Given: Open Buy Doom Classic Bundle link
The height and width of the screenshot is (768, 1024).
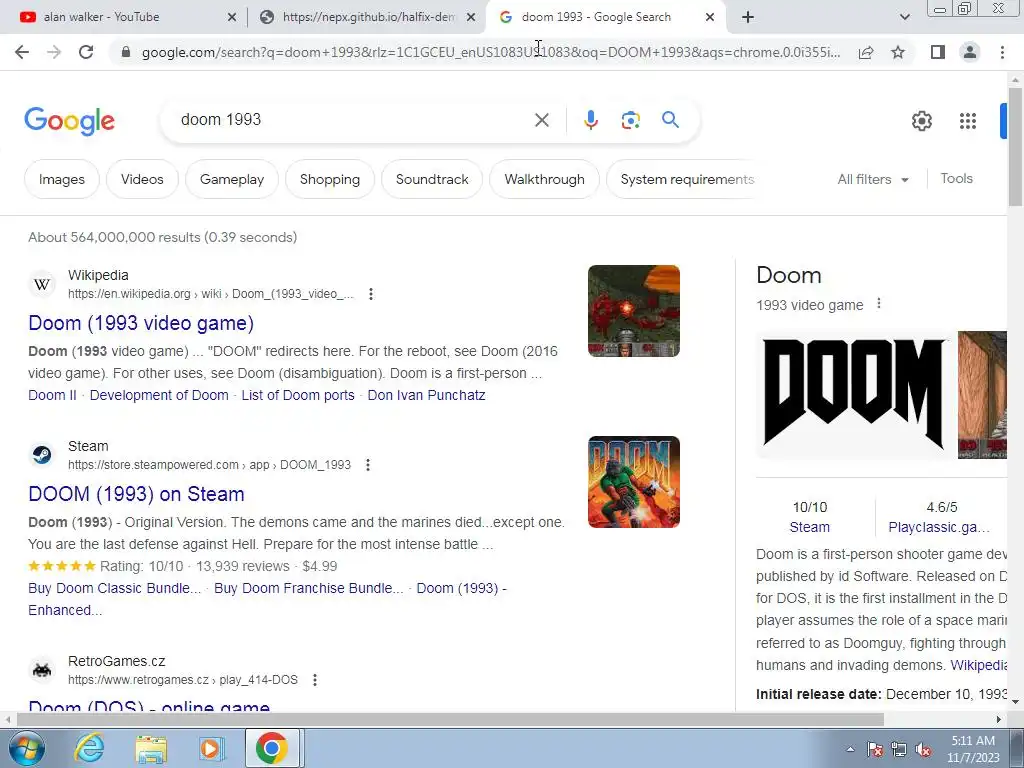Looking at the screenshot, I should pos(114,588).
